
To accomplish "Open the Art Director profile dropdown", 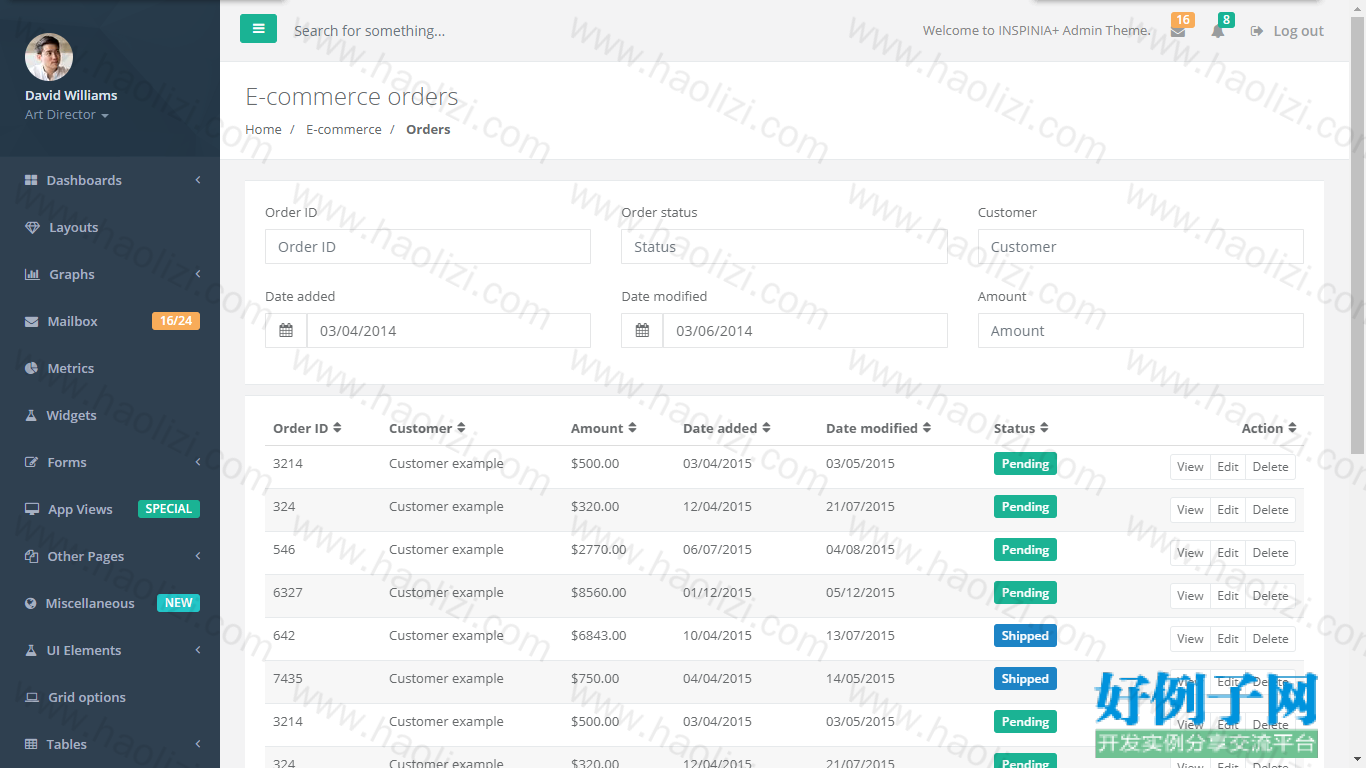I will click(x=67, y=115).
